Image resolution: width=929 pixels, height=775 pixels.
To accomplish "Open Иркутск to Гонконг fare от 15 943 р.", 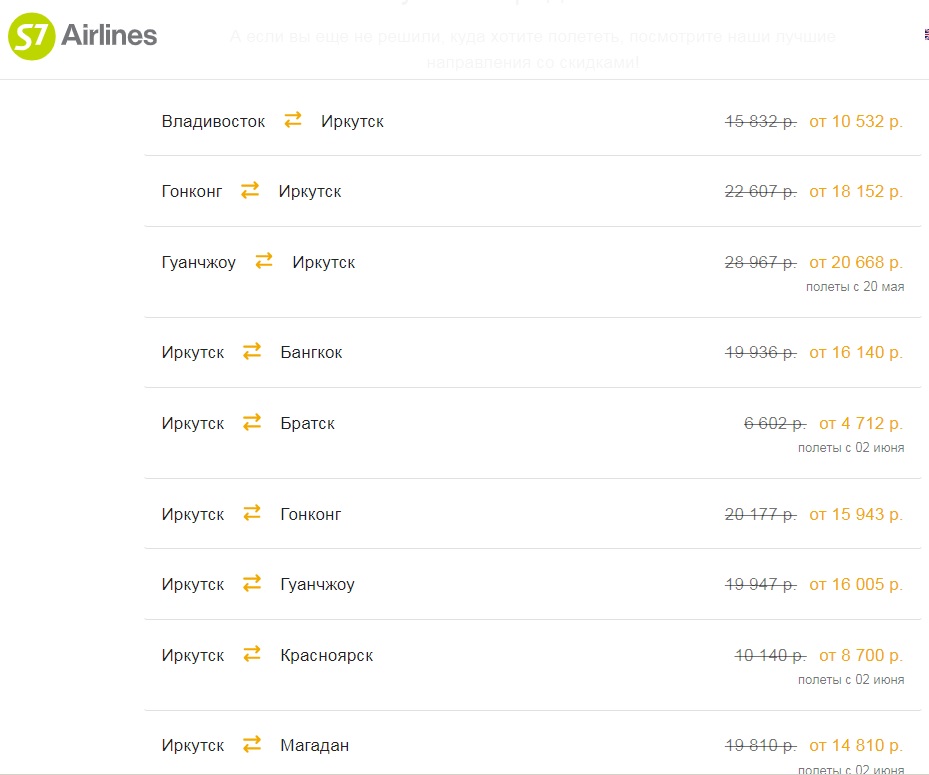I will tap(856, 514).
